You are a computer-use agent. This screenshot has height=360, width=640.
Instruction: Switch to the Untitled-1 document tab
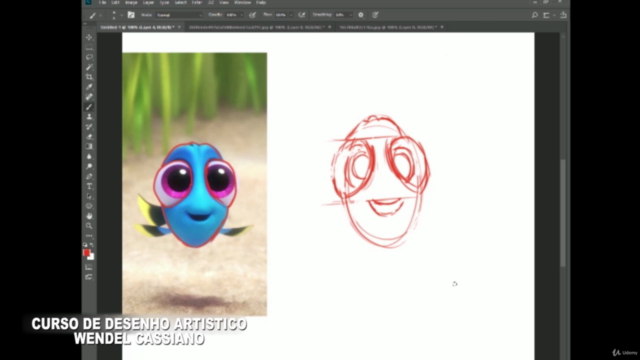tap(137, 27)
